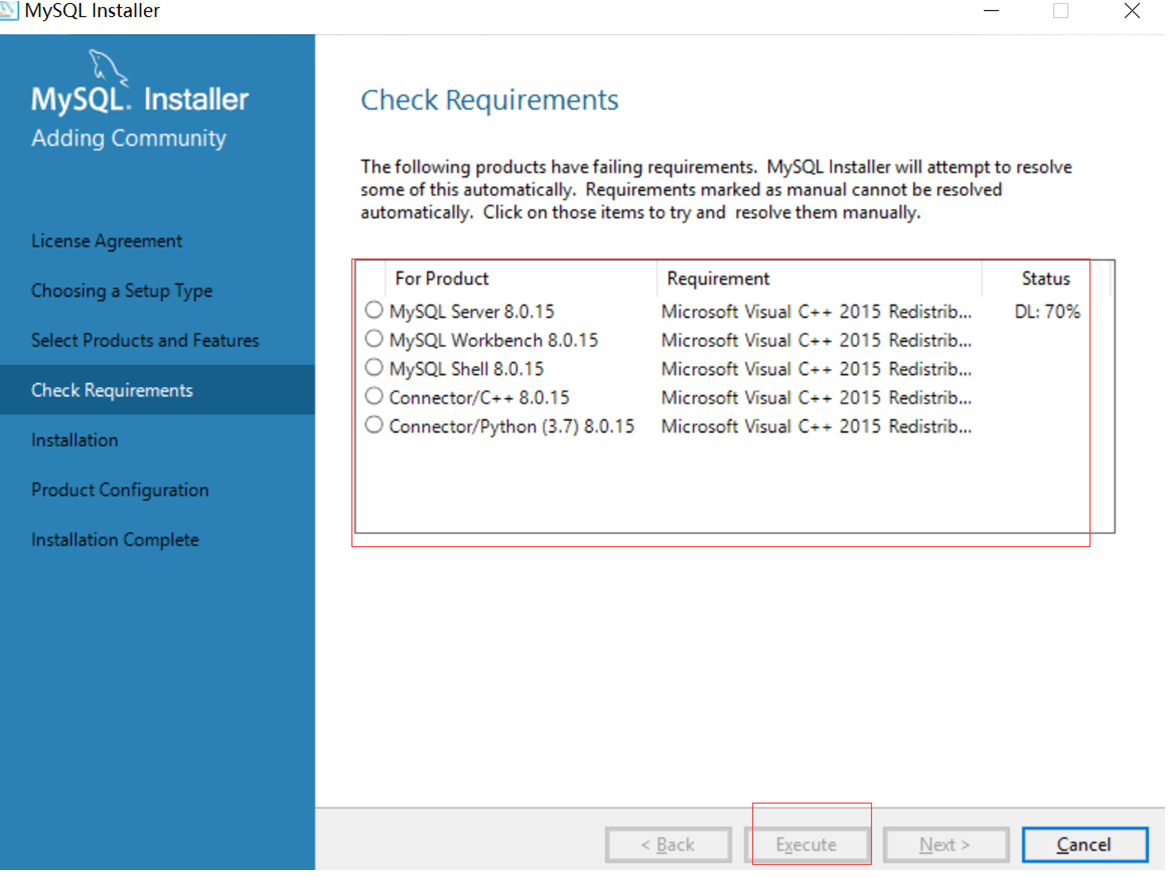Image resolution: width=1174 pixels, height=878 pixels.
Task: Click the requirement text for MySQL Server row
Action: click(816, 311)
